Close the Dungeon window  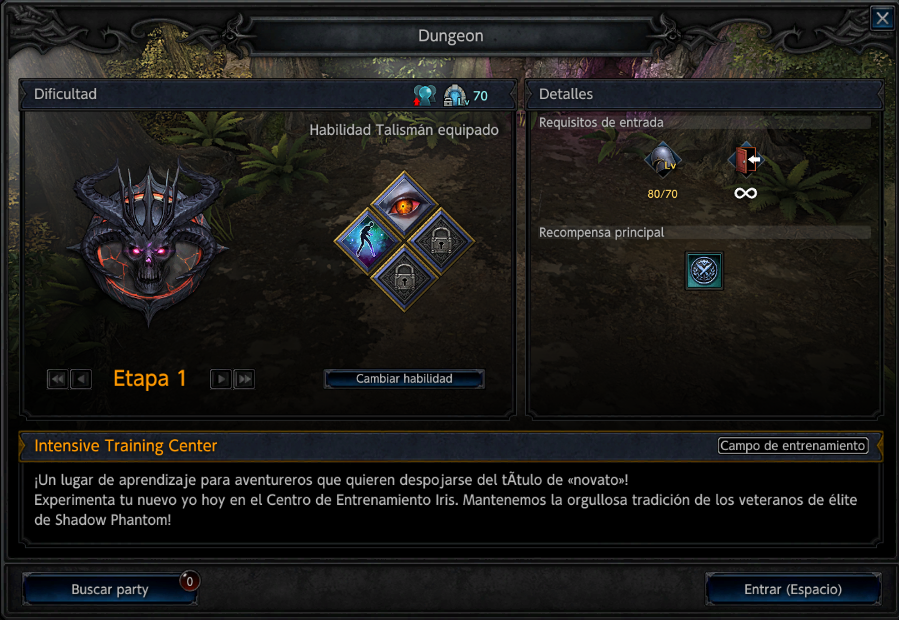(x=882, y=18)
